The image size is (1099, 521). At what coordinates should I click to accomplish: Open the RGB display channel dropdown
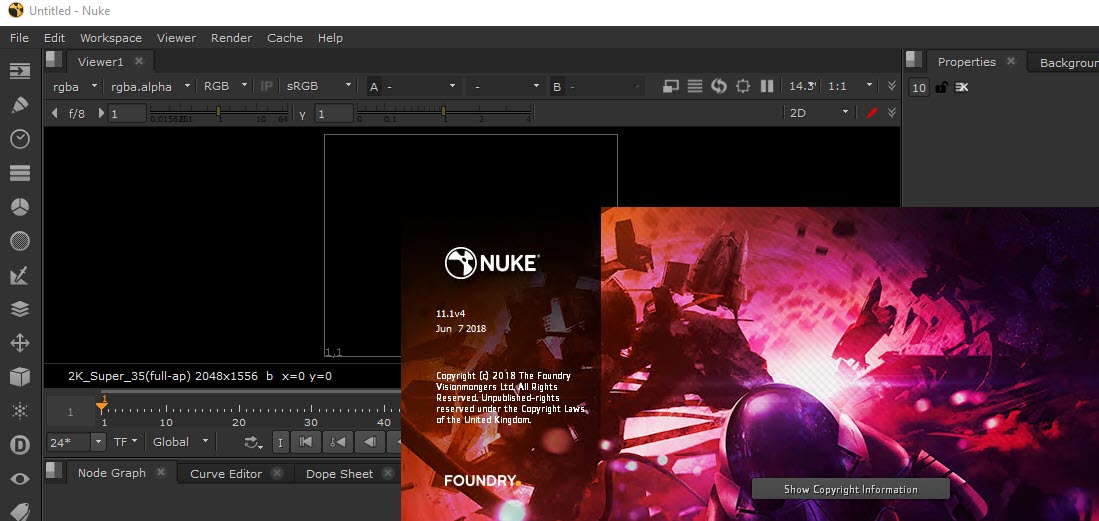pyautogui.click(x=224, y=86)
